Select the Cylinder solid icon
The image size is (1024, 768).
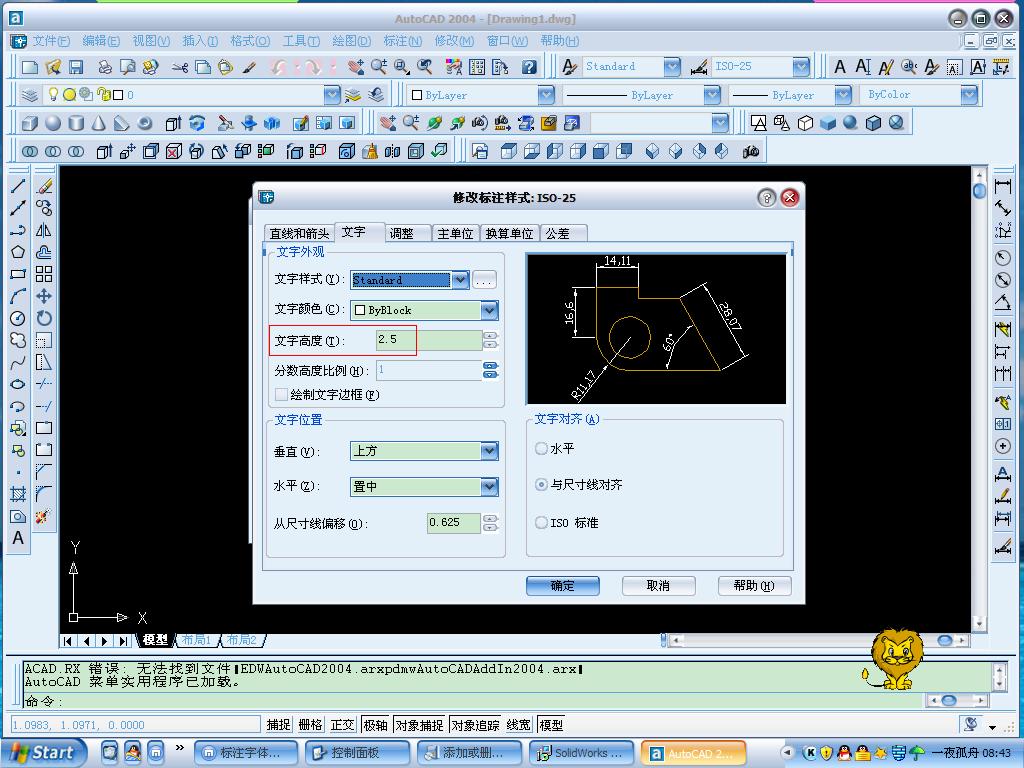tap(76, 123)
